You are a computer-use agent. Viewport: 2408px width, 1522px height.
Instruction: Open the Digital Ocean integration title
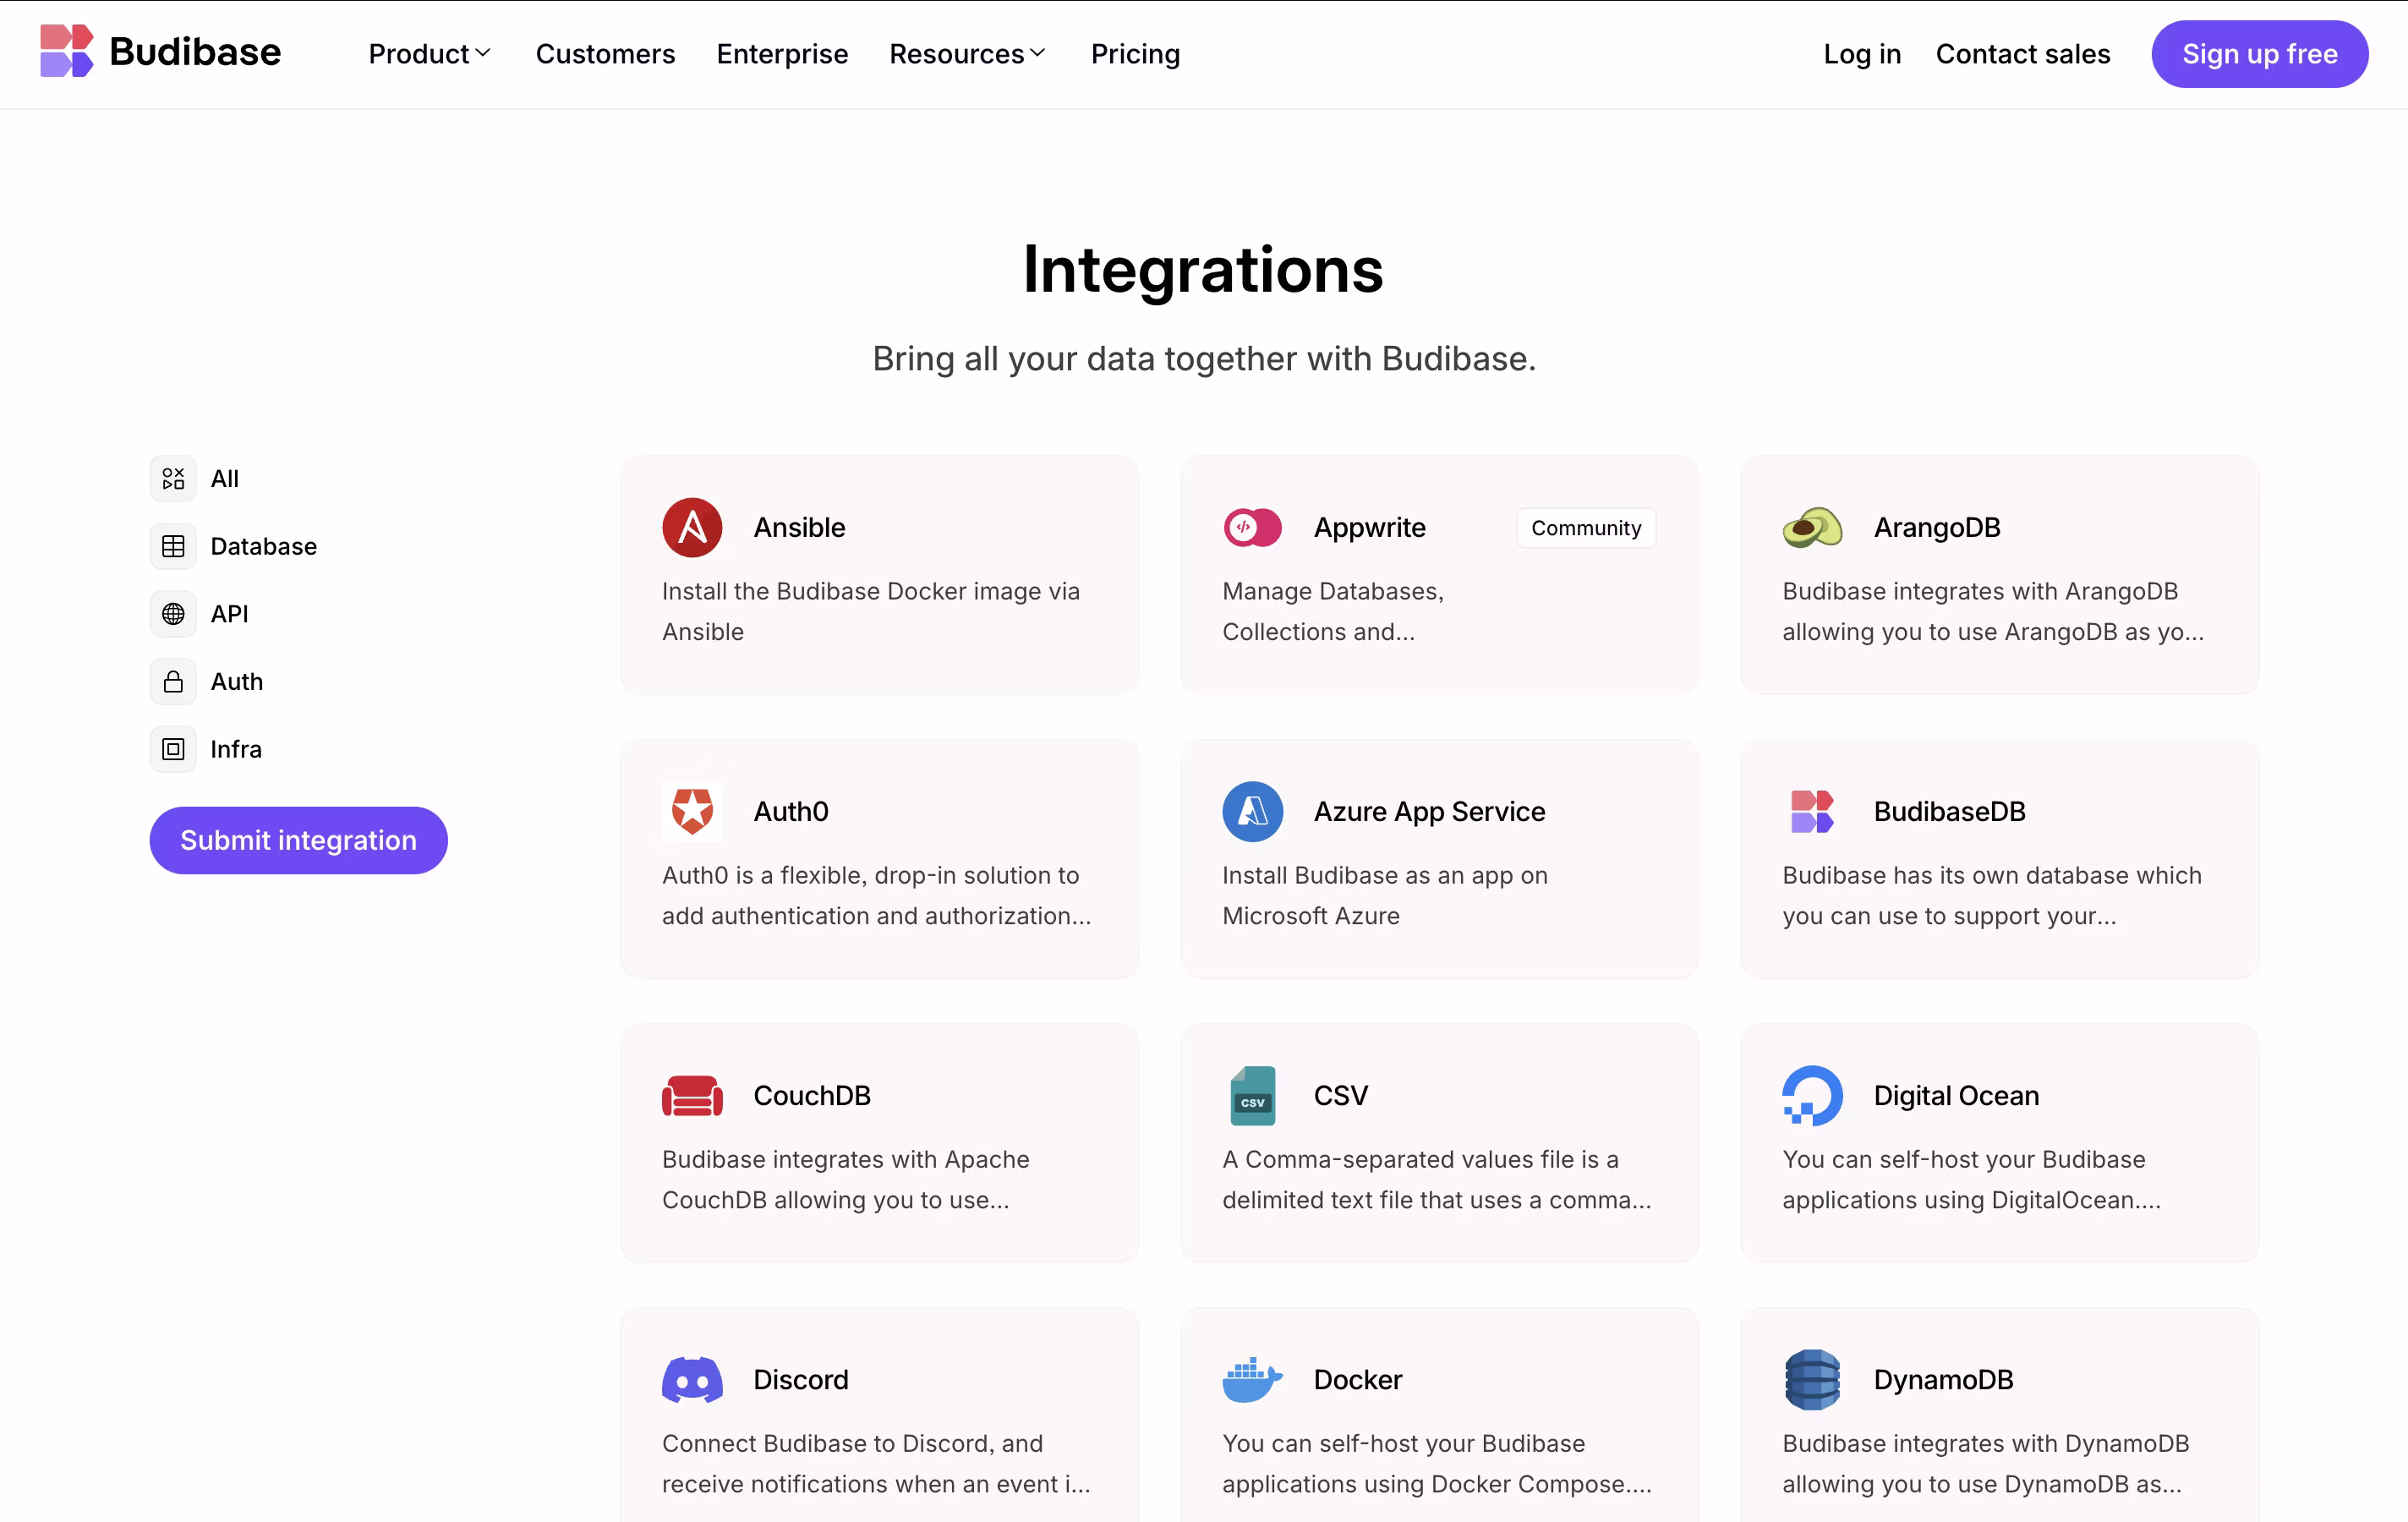1956,1095
